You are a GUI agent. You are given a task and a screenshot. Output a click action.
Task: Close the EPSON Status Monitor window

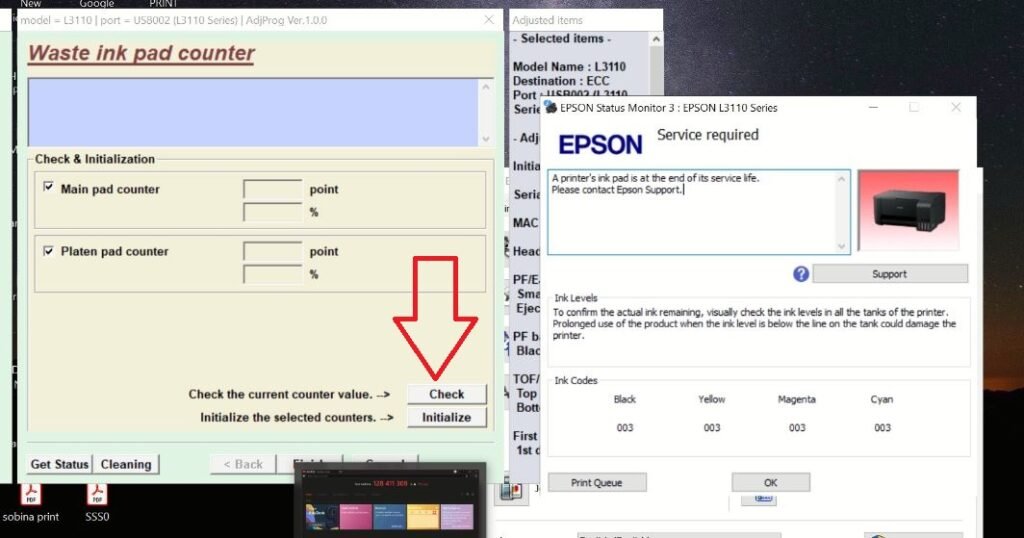coord(956,107)
